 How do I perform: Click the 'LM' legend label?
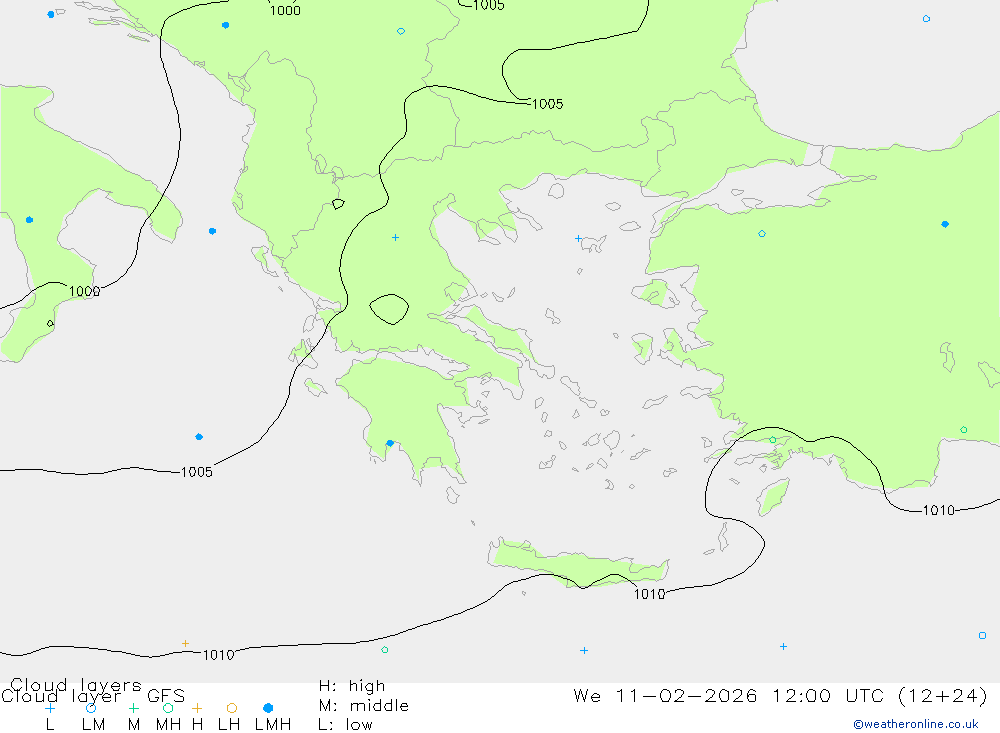click(94, 725)
